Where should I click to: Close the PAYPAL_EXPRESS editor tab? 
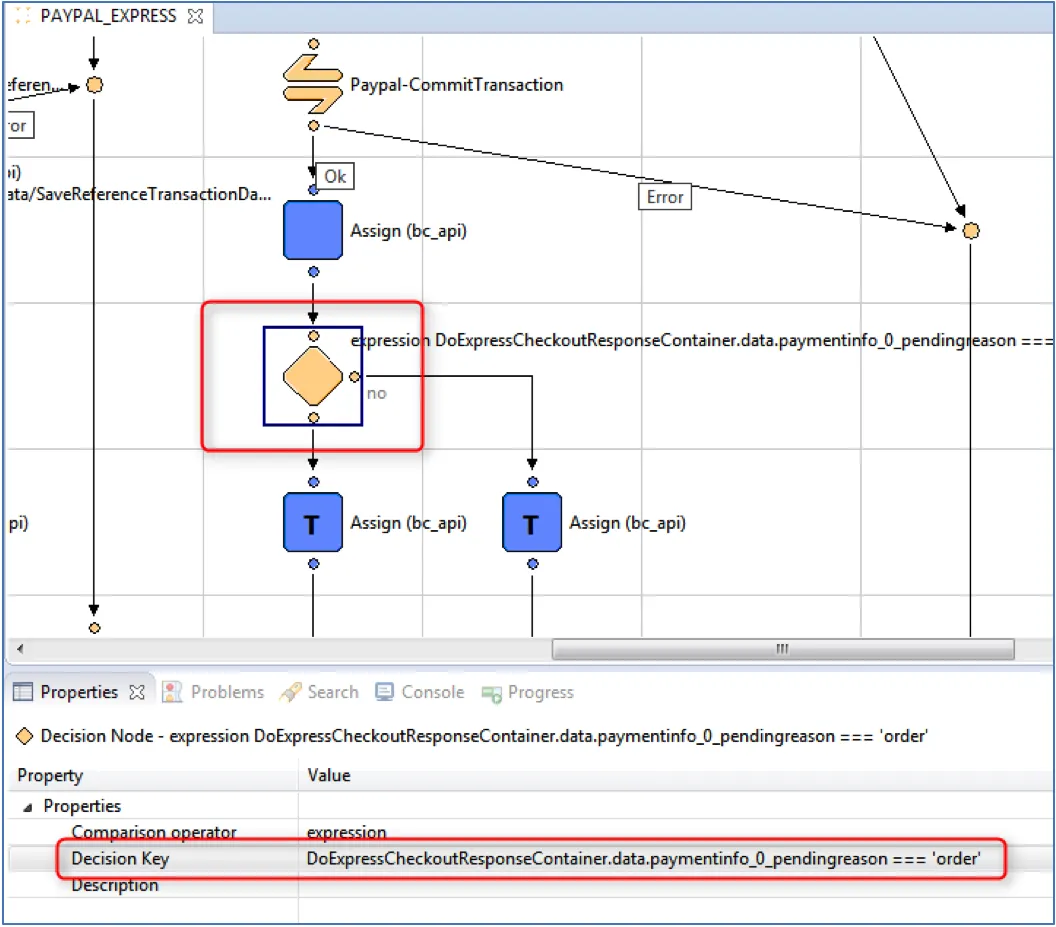tap(195, 16)
